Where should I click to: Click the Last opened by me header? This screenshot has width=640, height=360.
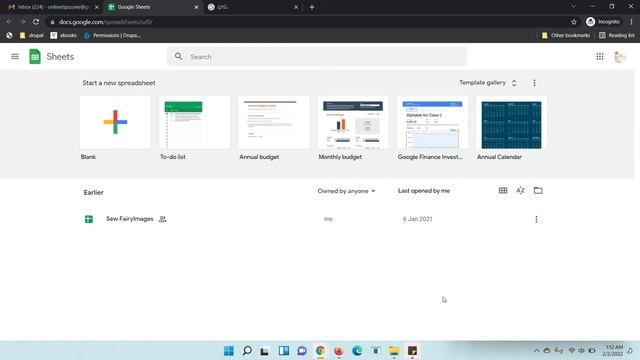point(424,191)
